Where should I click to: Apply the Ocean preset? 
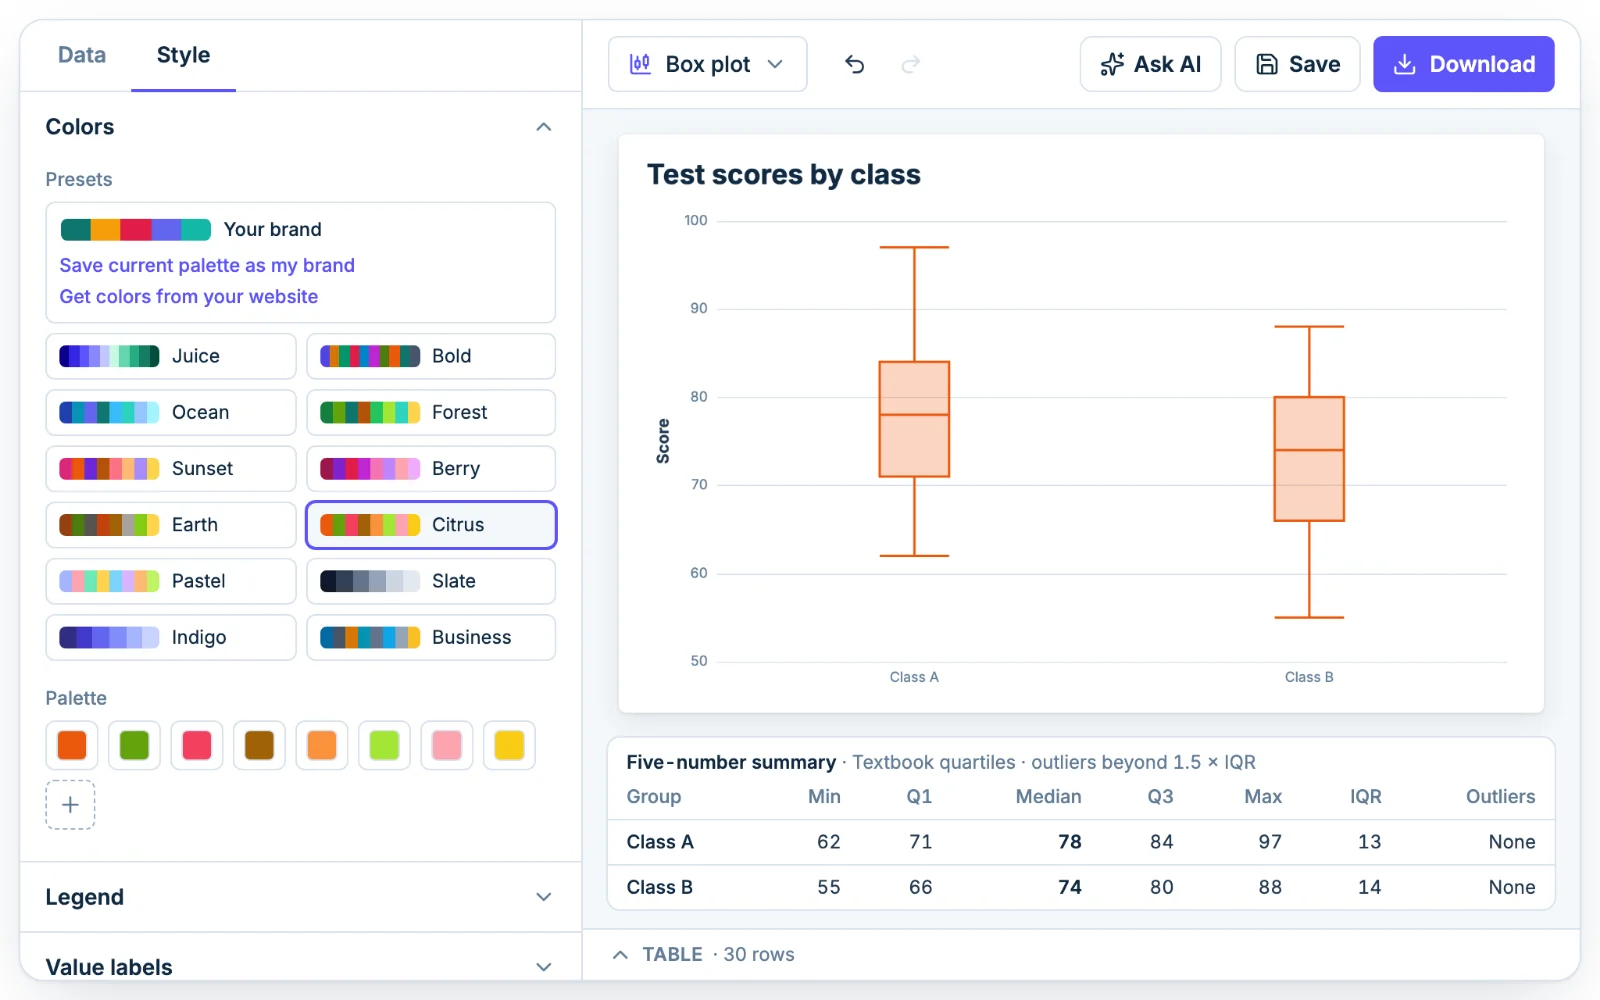tap(171, 412)
